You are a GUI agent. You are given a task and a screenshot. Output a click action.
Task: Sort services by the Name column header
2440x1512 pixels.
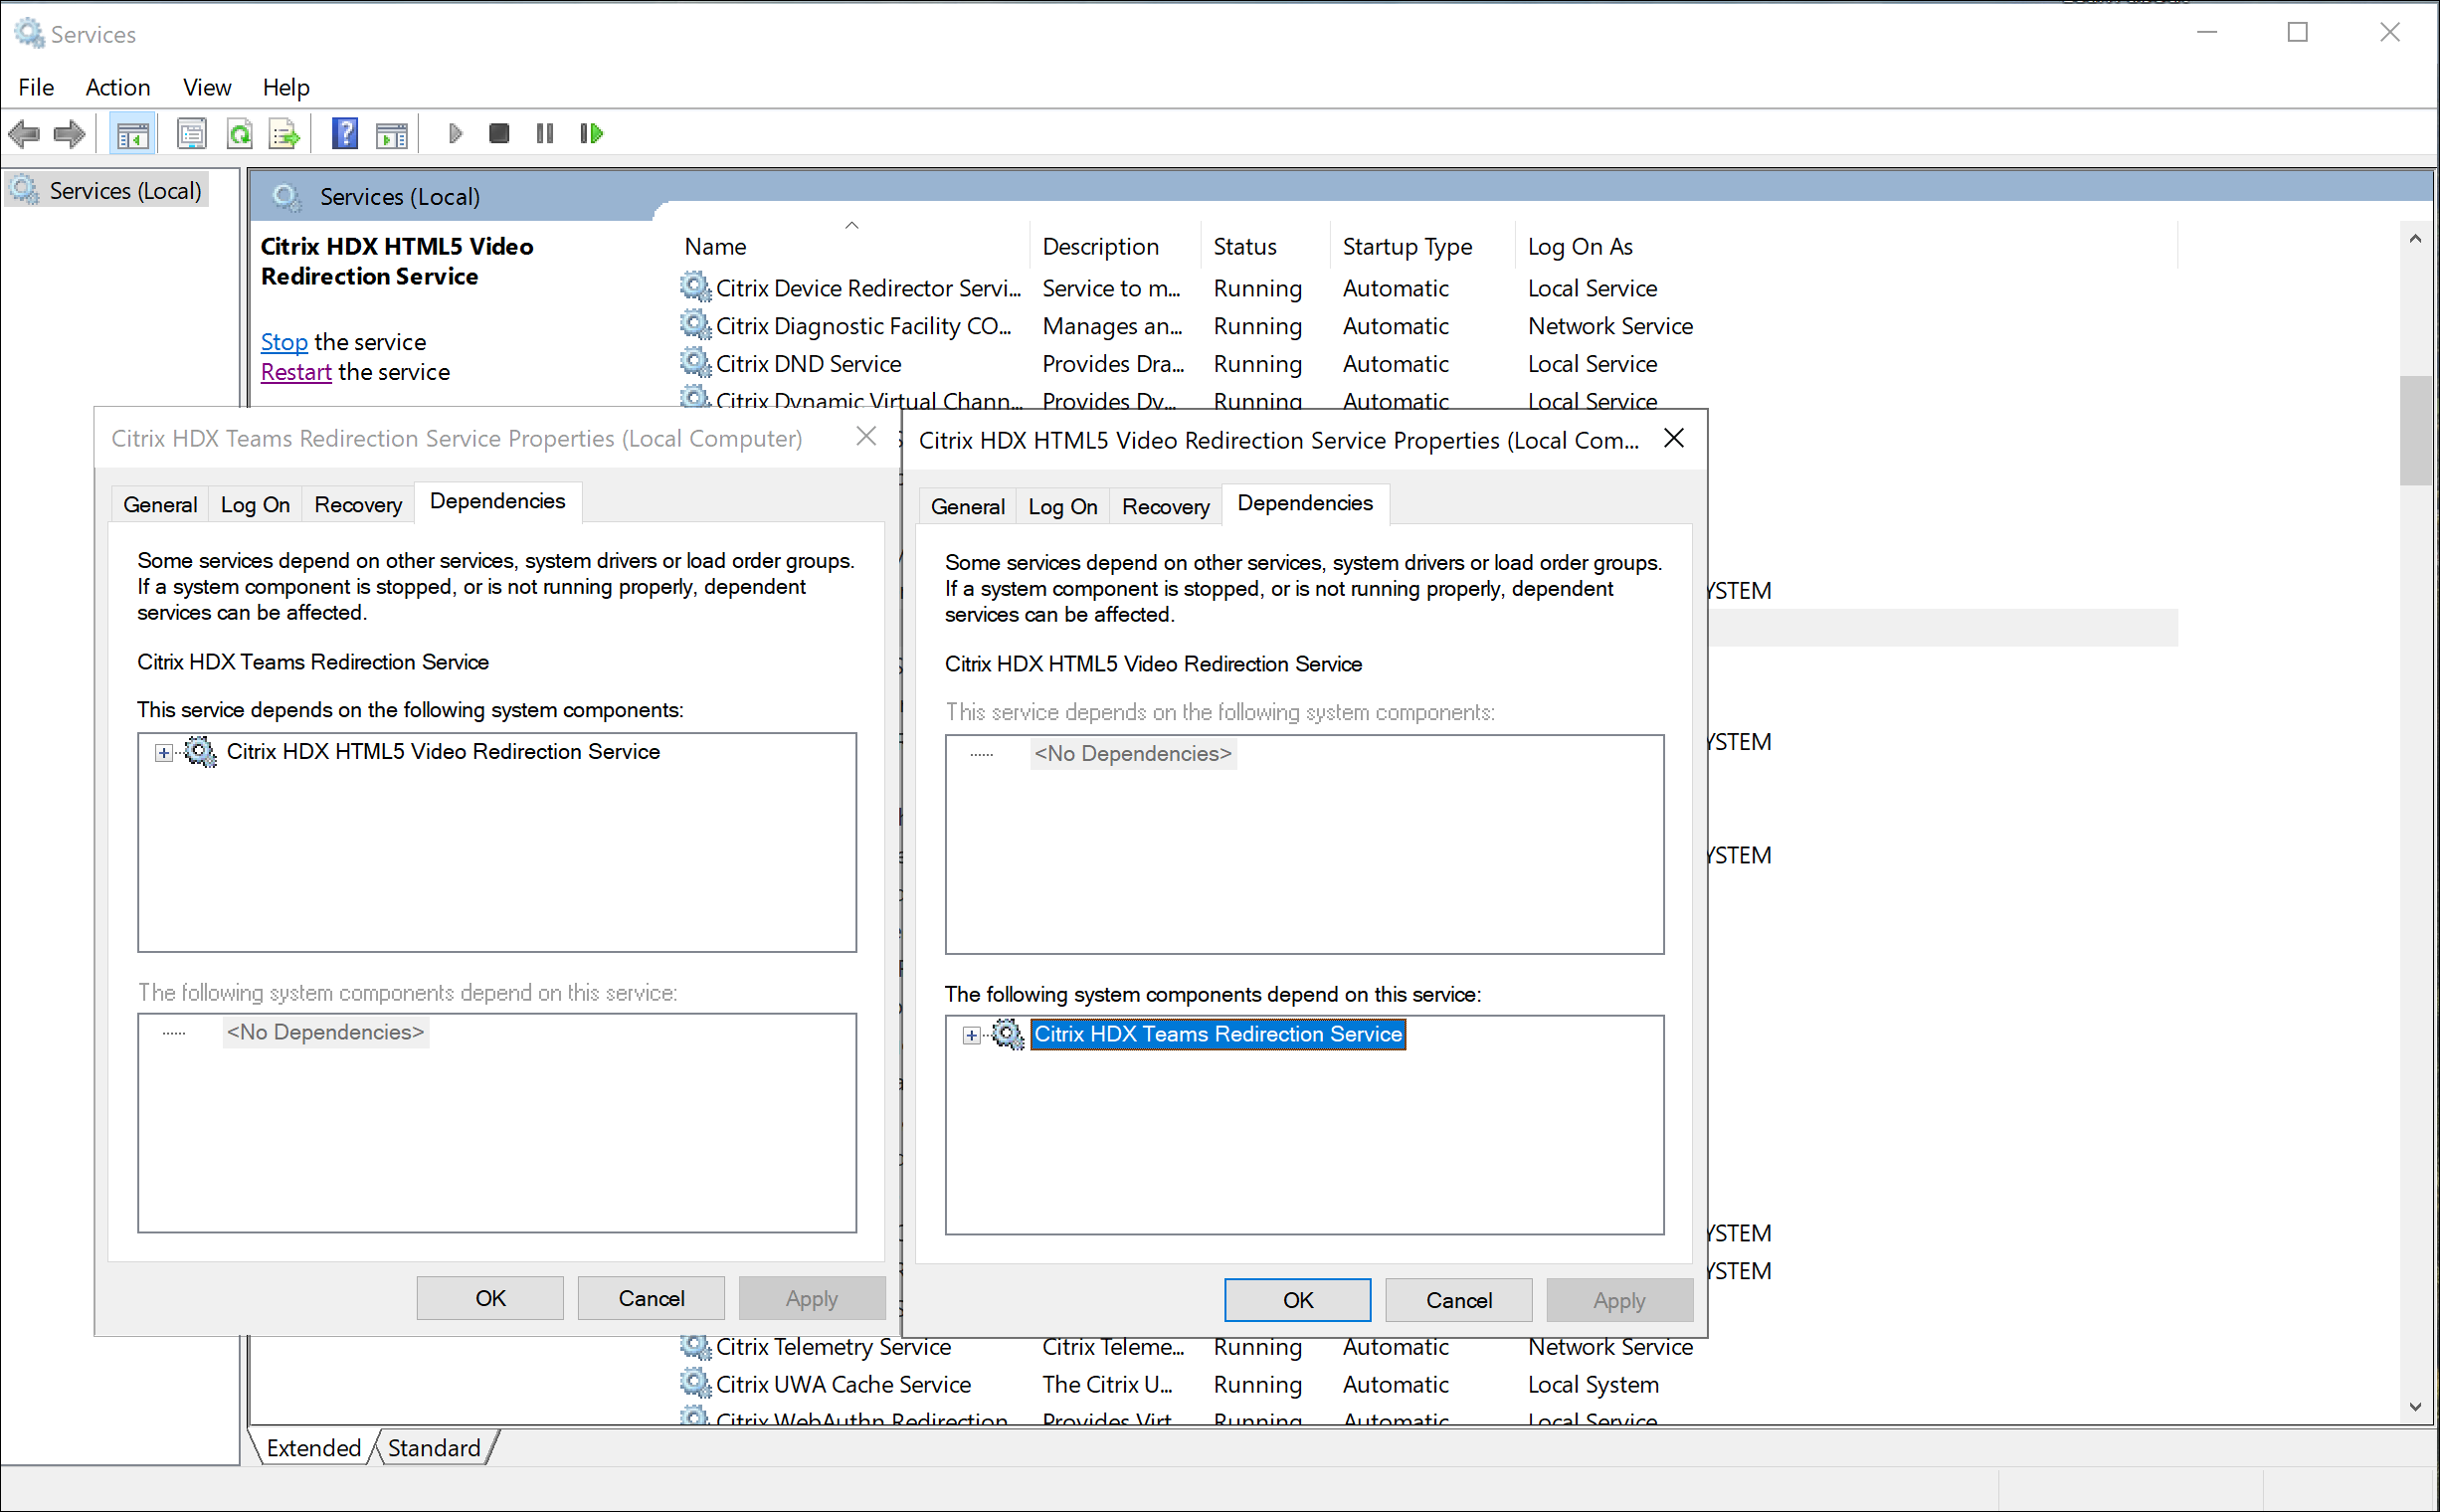[x=851, y=246]
